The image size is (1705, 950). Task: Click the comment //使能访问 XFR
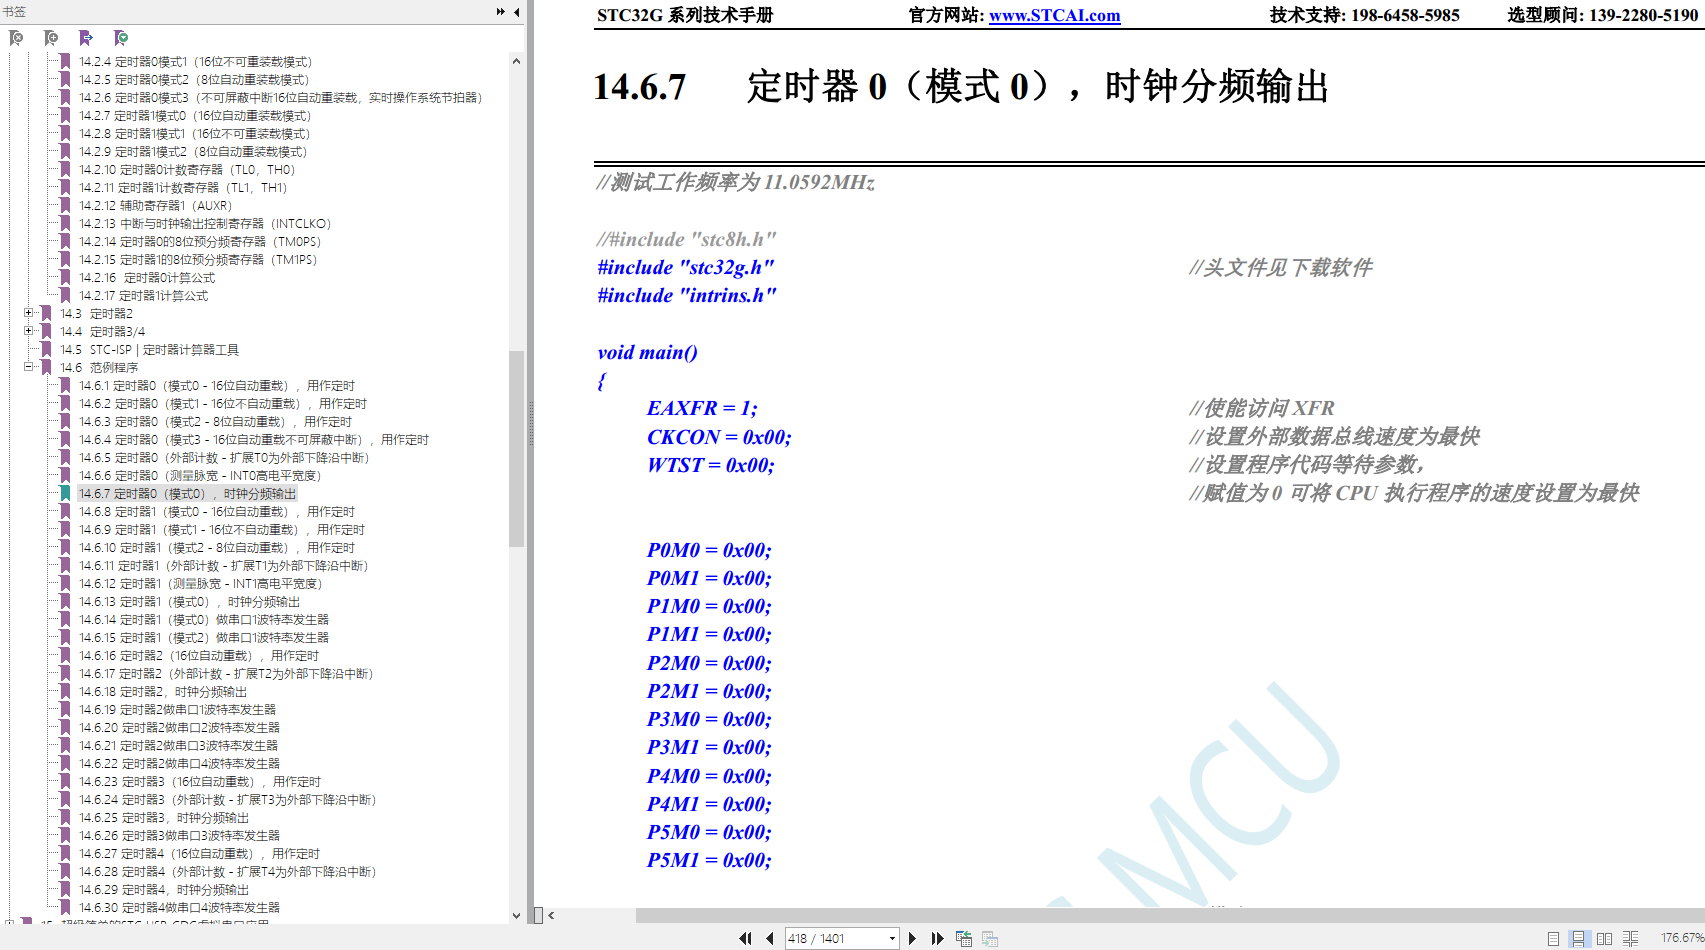point(1262,408)
